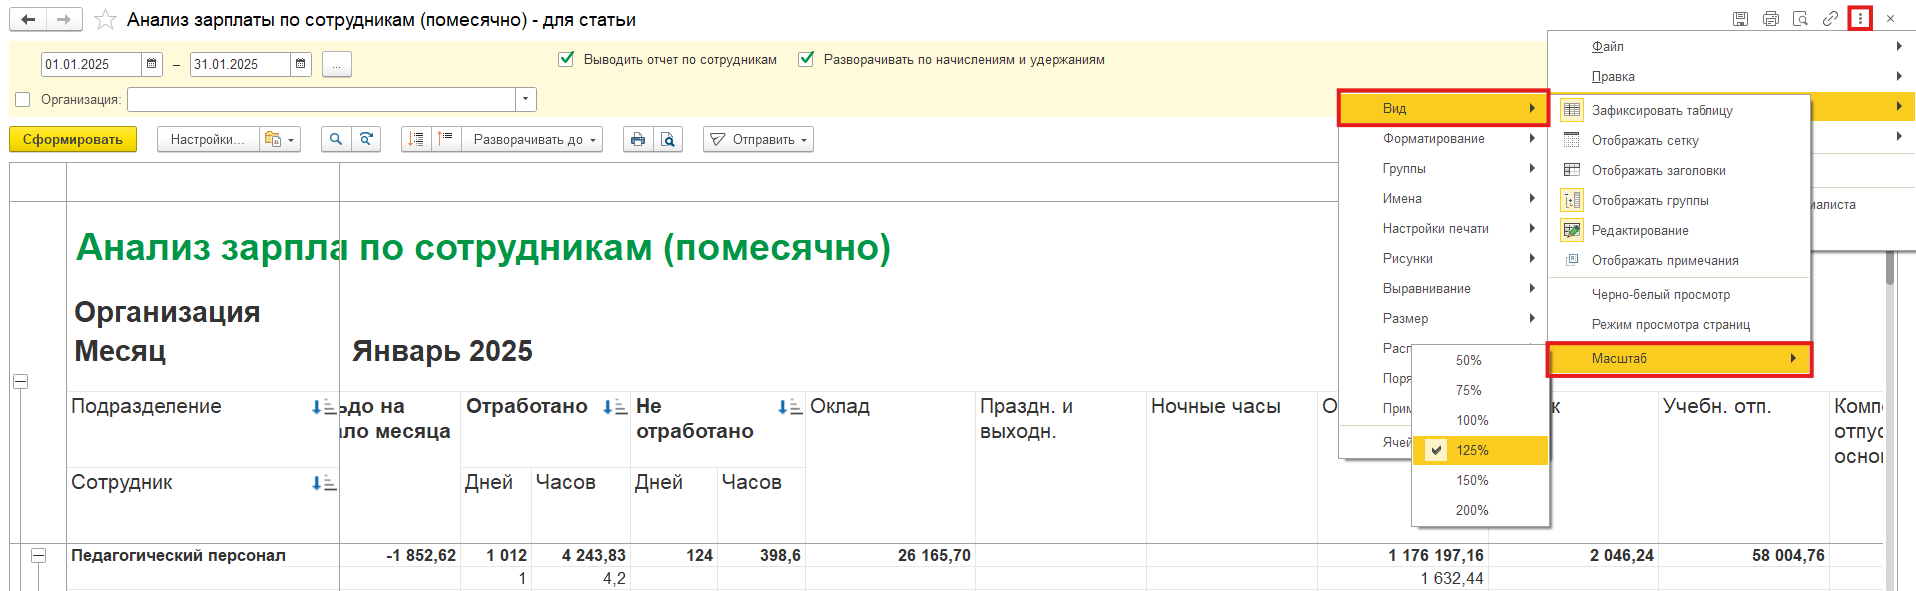Image resolution: width=1916 pixels, height=591 pixels.
Task: Set scale to 100%
Action: tap(1480, 420)
